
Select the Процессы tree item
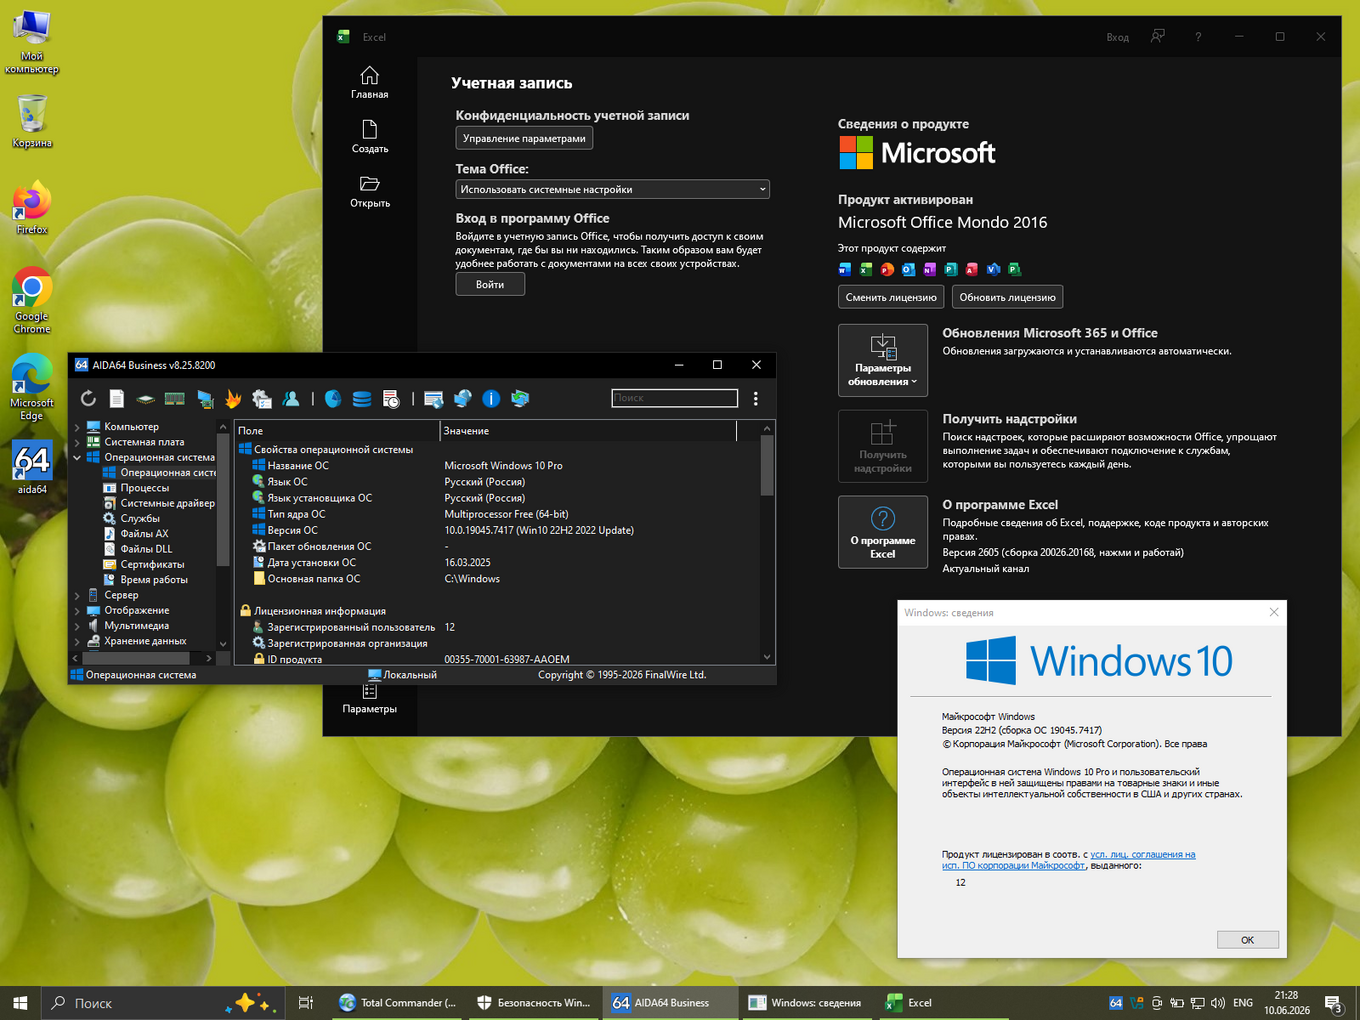[x=144, y=488]
